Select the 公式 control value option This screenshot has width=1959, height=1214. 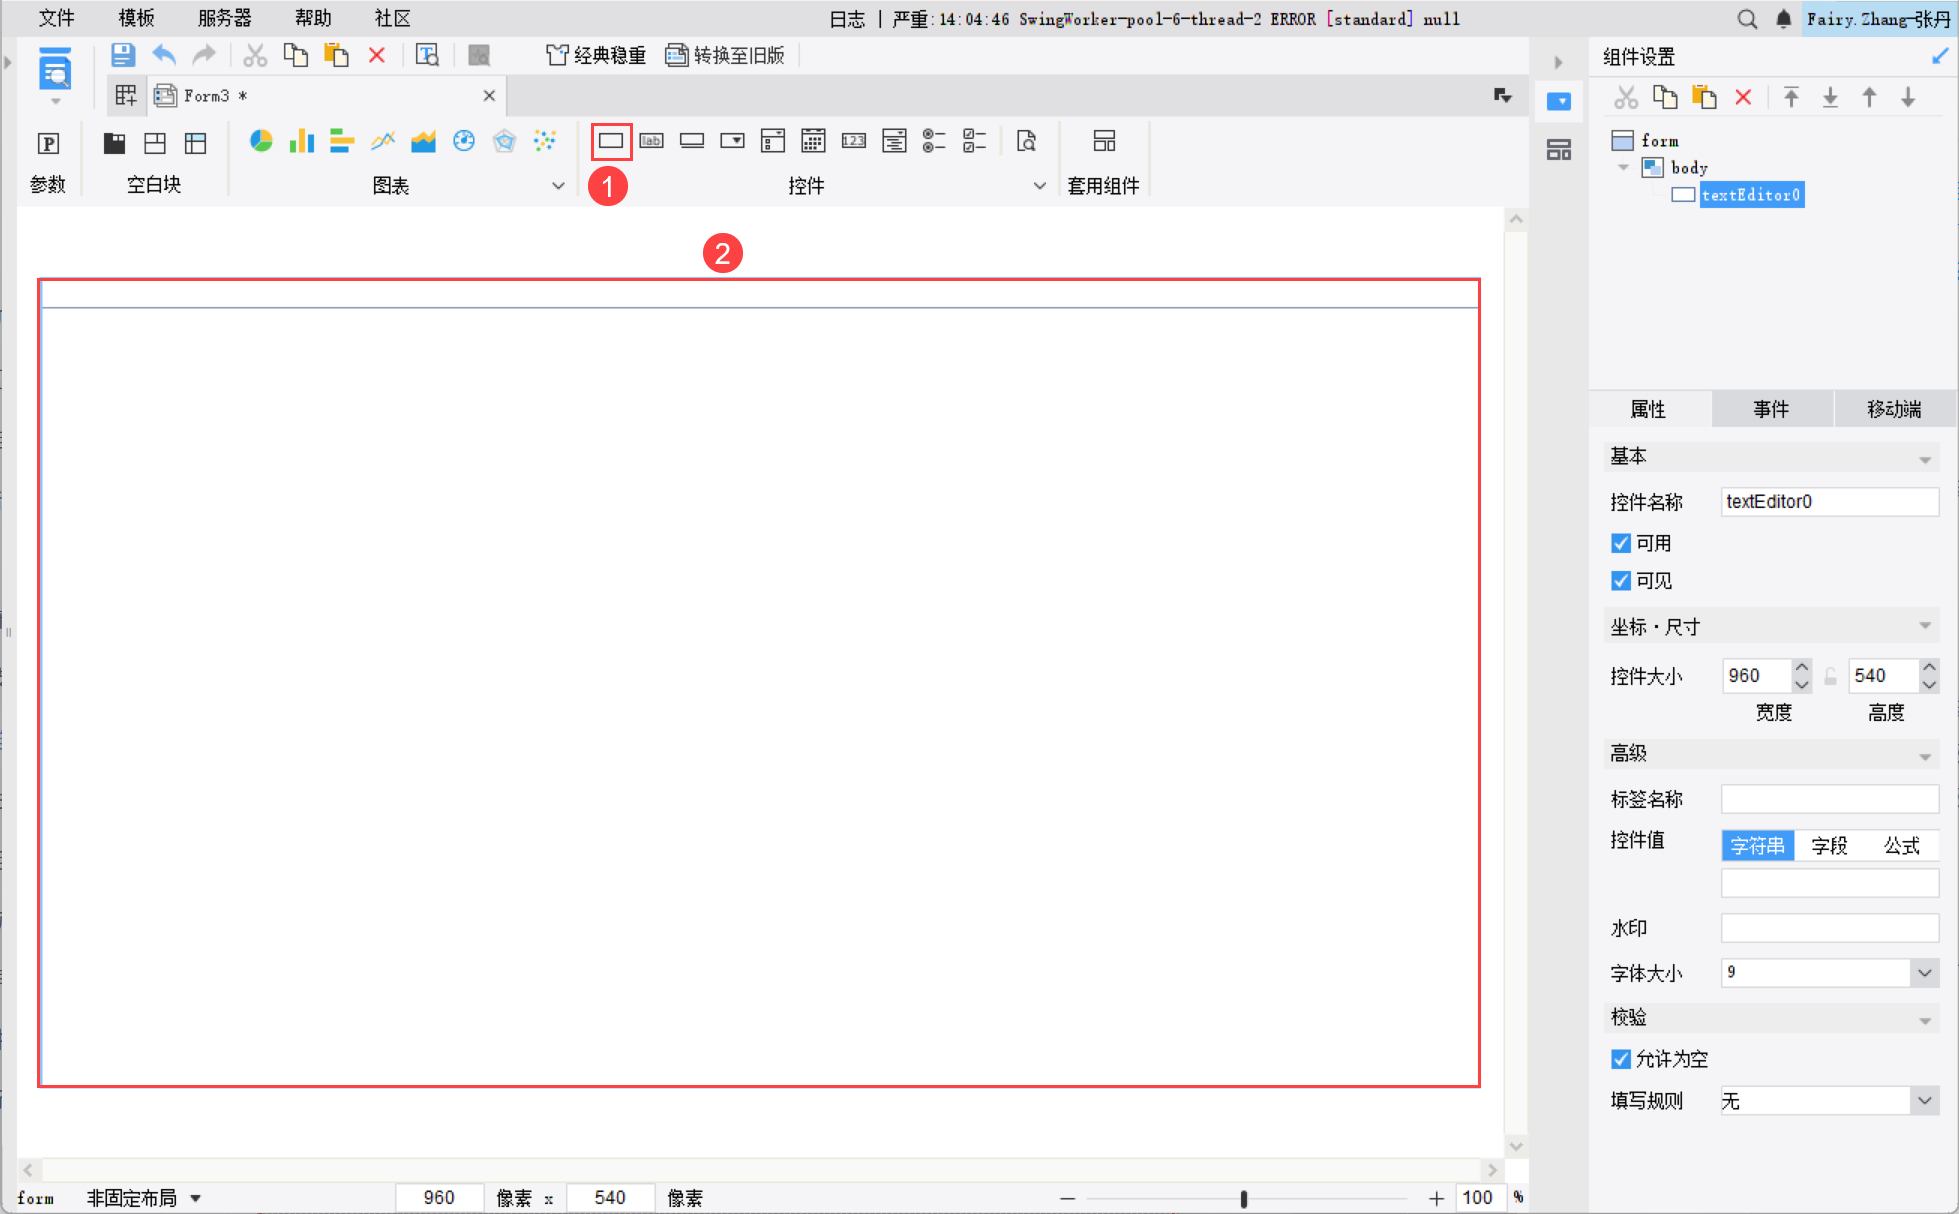click(1901, 846)
